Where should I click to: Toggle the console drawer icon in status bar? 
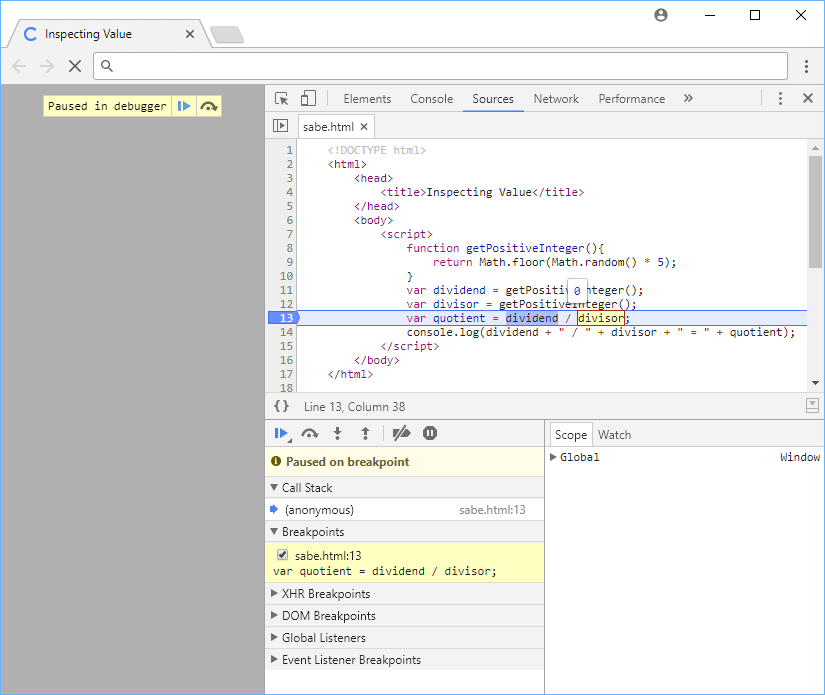812,406
